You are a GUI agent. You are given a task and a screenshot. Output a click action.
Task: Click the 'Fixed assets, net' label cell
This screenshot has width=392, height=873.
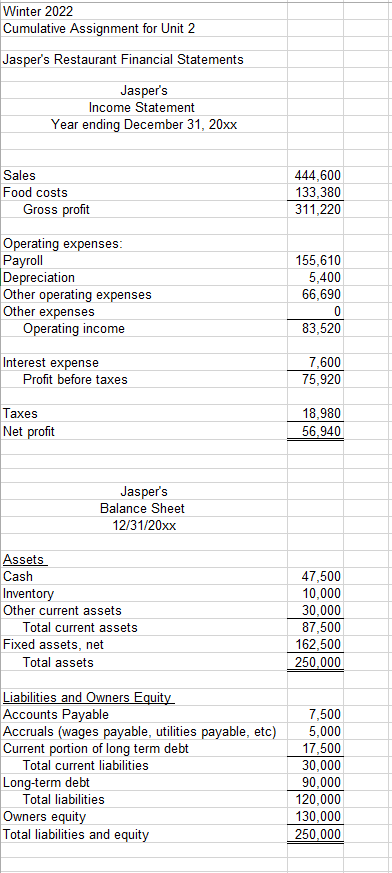click(144, 645)
